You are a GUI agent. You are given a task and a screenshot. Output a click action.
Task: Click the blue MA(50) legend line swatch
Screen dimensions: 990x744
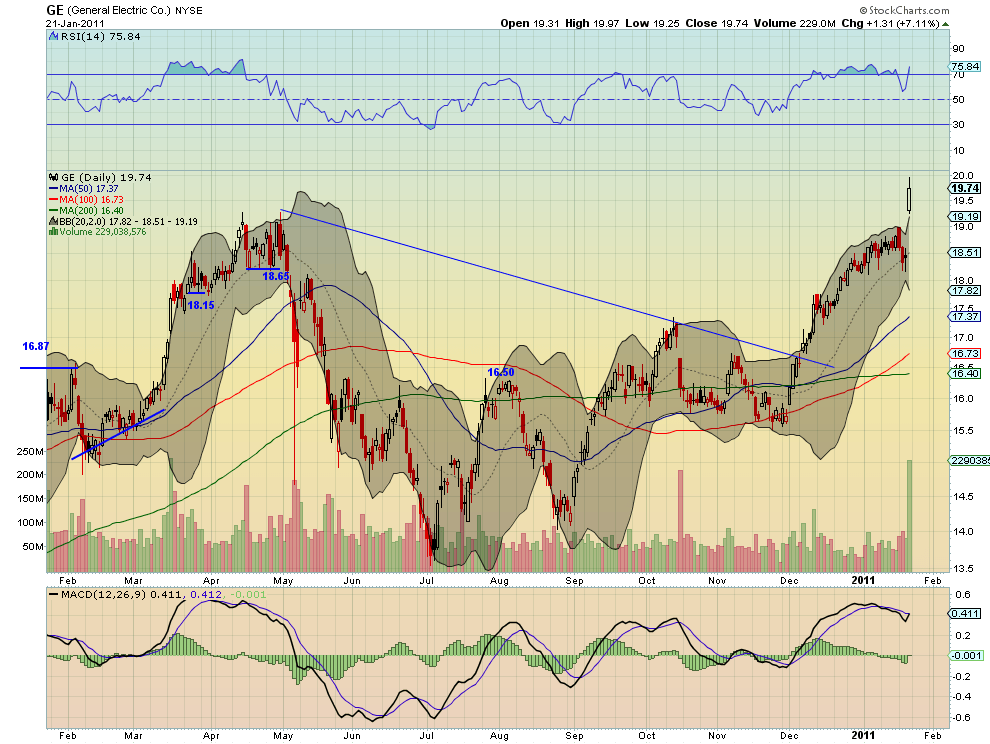(54, 189)
